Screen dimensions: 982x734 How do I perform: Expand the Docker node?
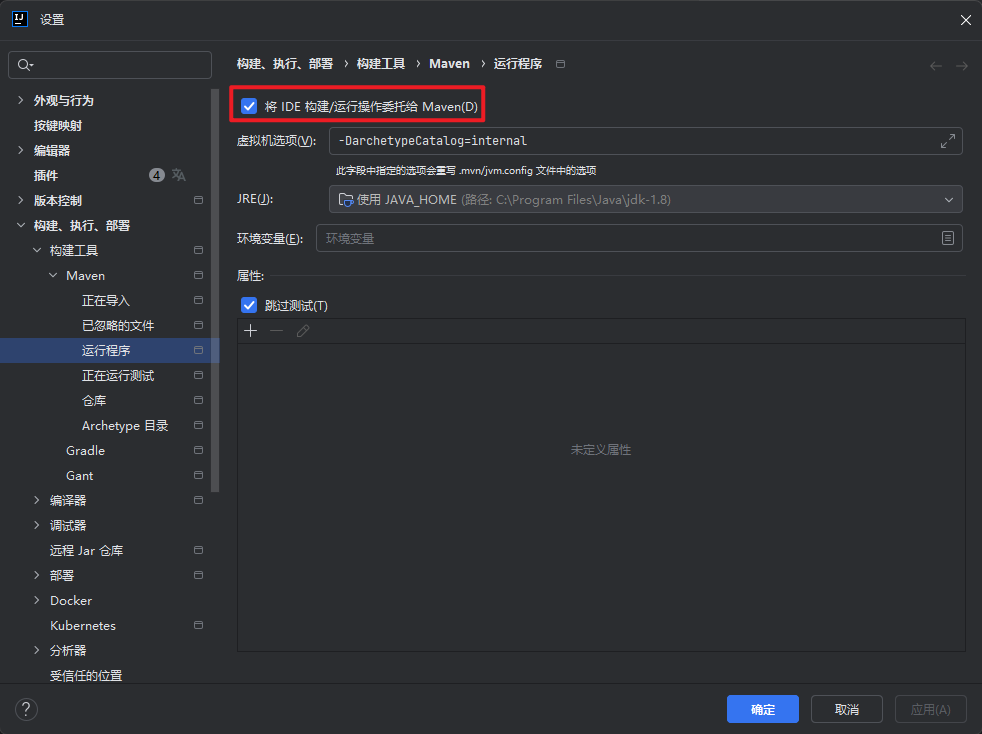click(37, 601)
